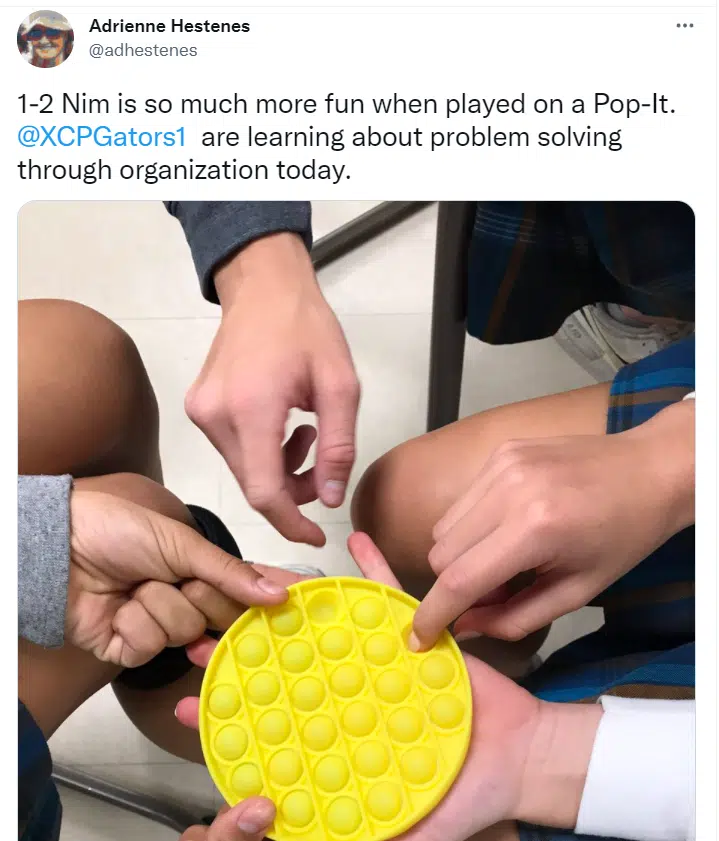Click Adrienne Hestenes' profile avatar picture
This screenshot has width=719, height=841.
coord(46,39)
